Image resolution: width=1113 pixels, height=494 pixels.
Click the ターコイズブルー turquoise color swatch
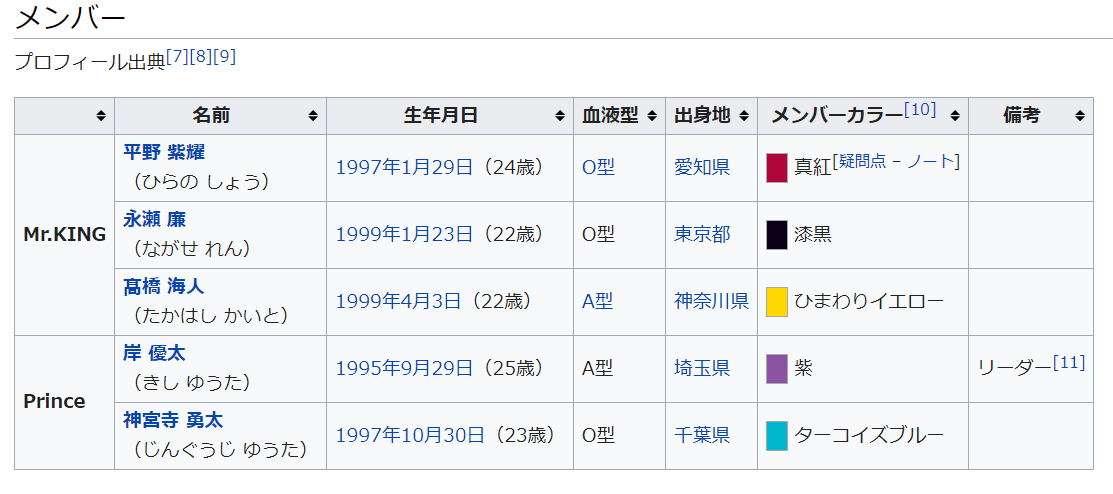[777, 434]
